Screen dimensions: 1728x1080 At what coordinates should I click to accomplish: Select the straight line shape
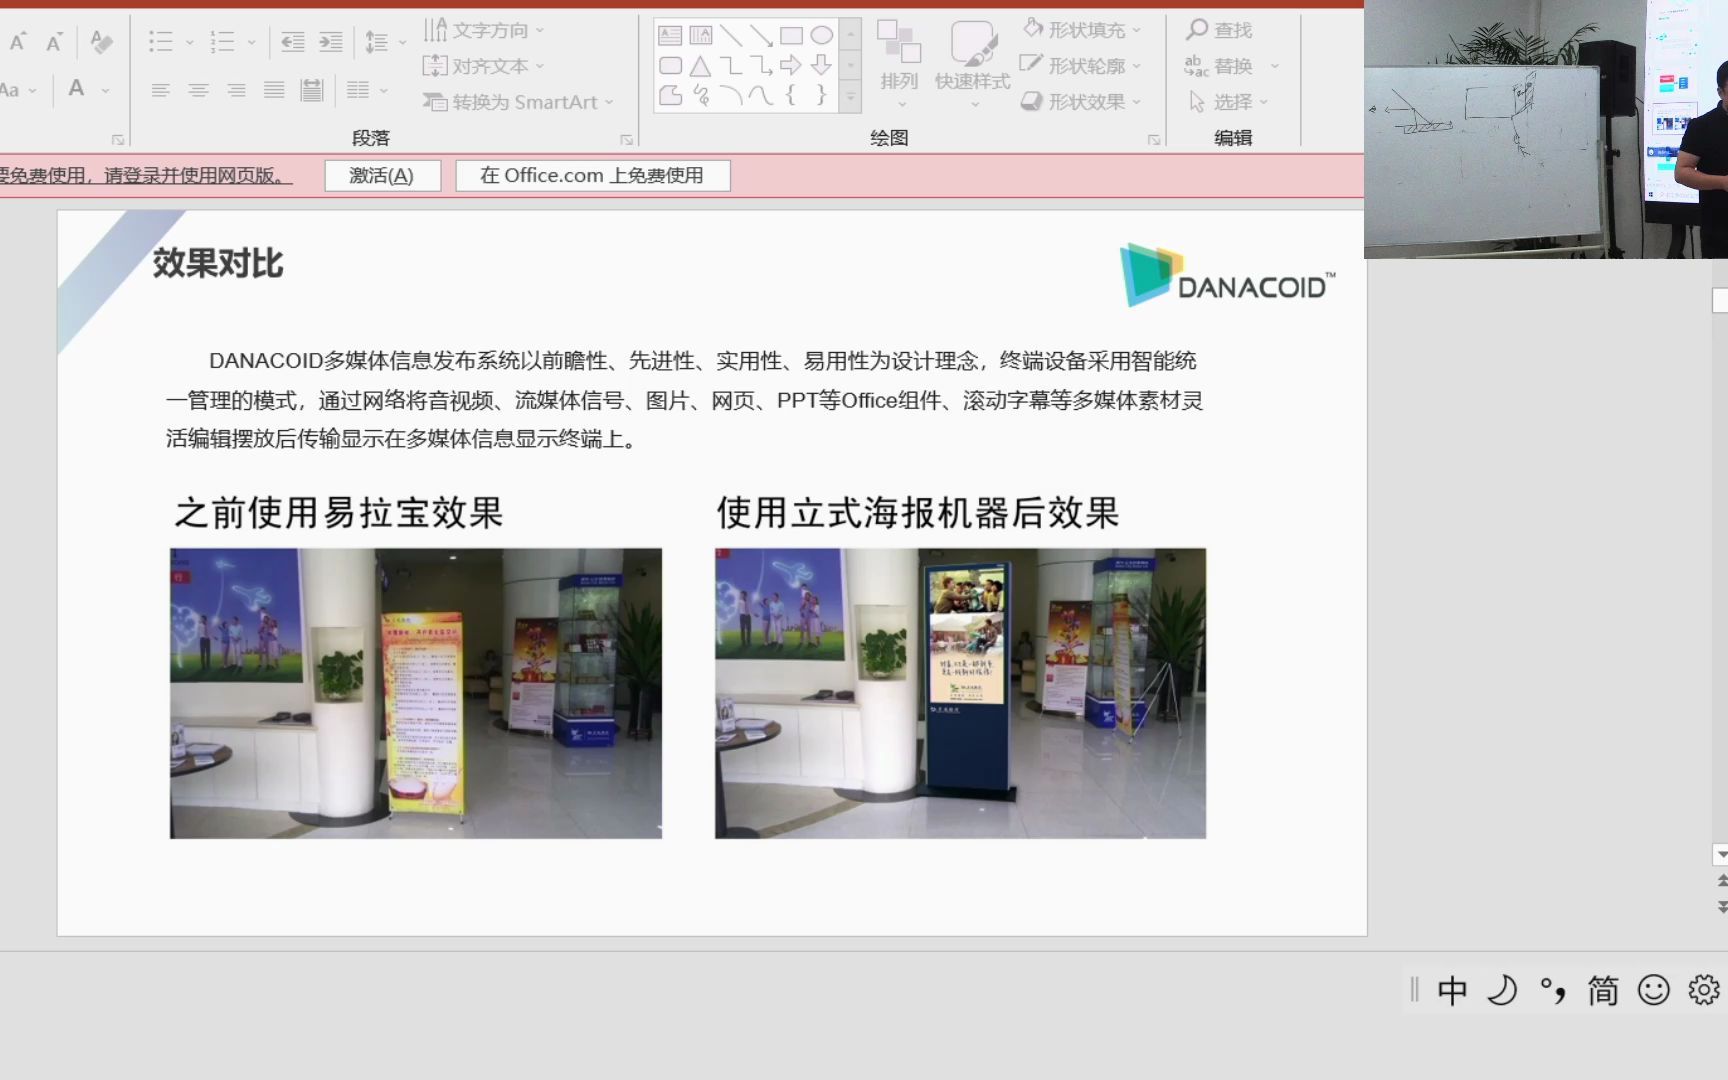(731, 36)
